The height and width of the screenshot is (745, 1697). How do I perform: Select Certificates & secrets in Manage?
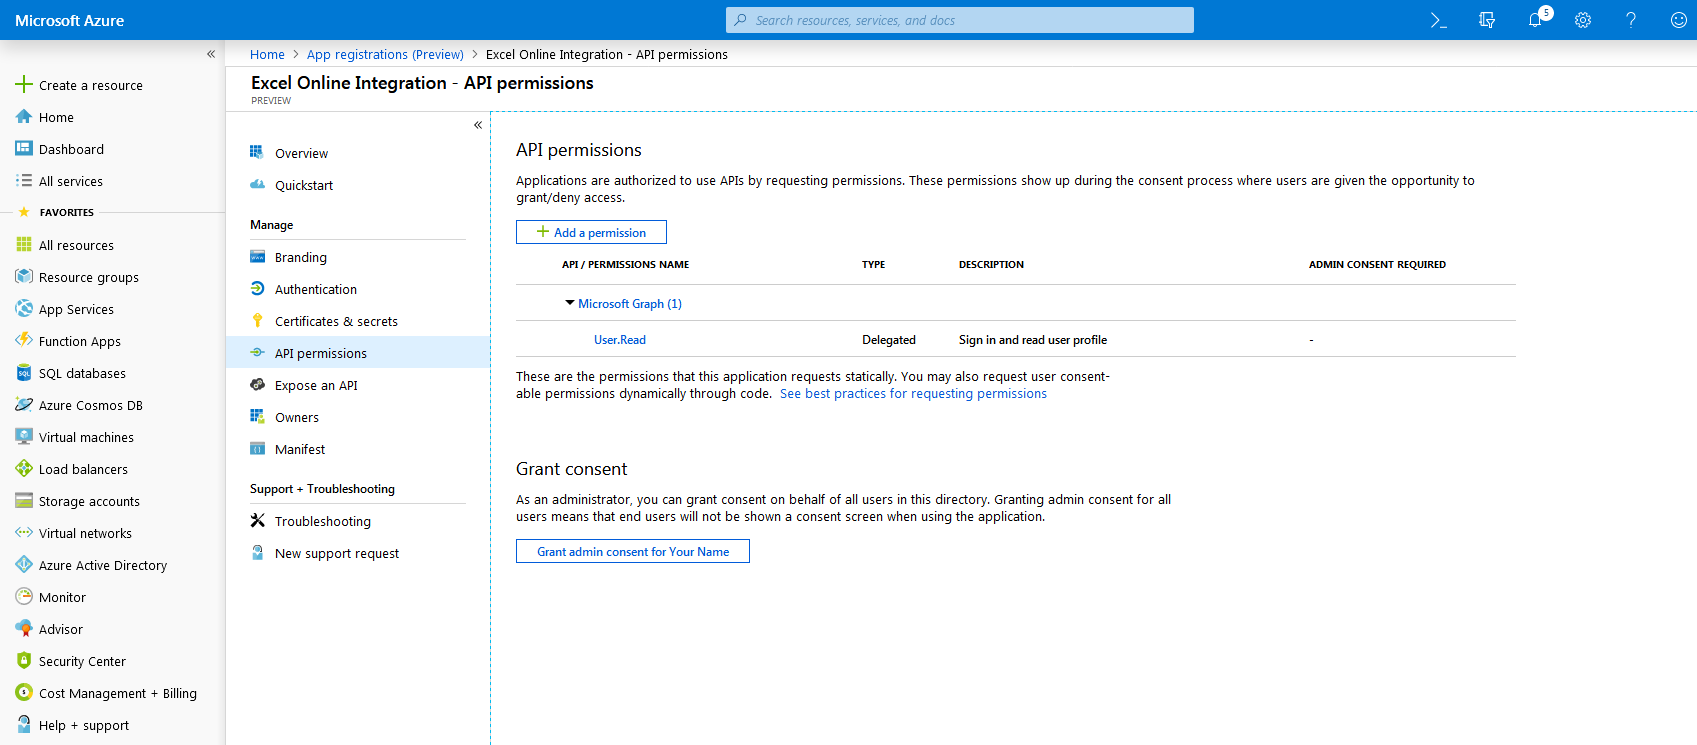pos(336,321)
